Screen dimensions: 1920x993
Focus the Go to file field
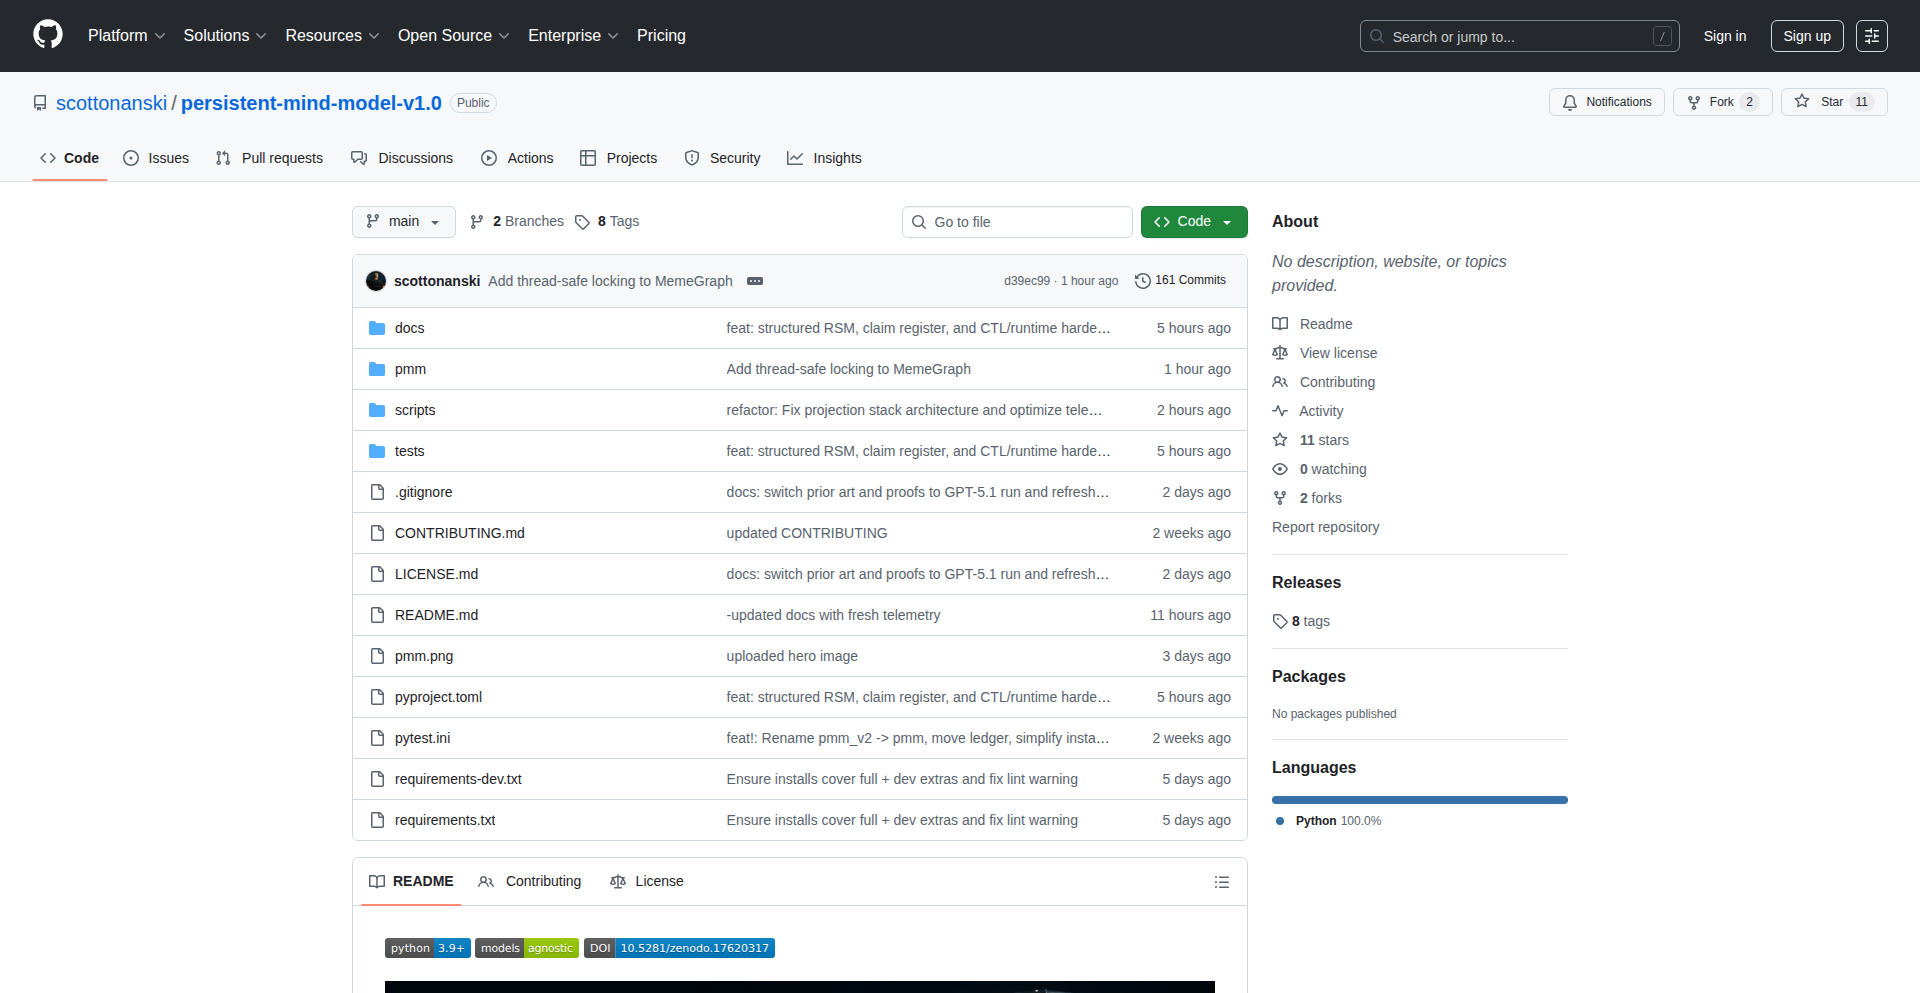(x=1017, y=222)
